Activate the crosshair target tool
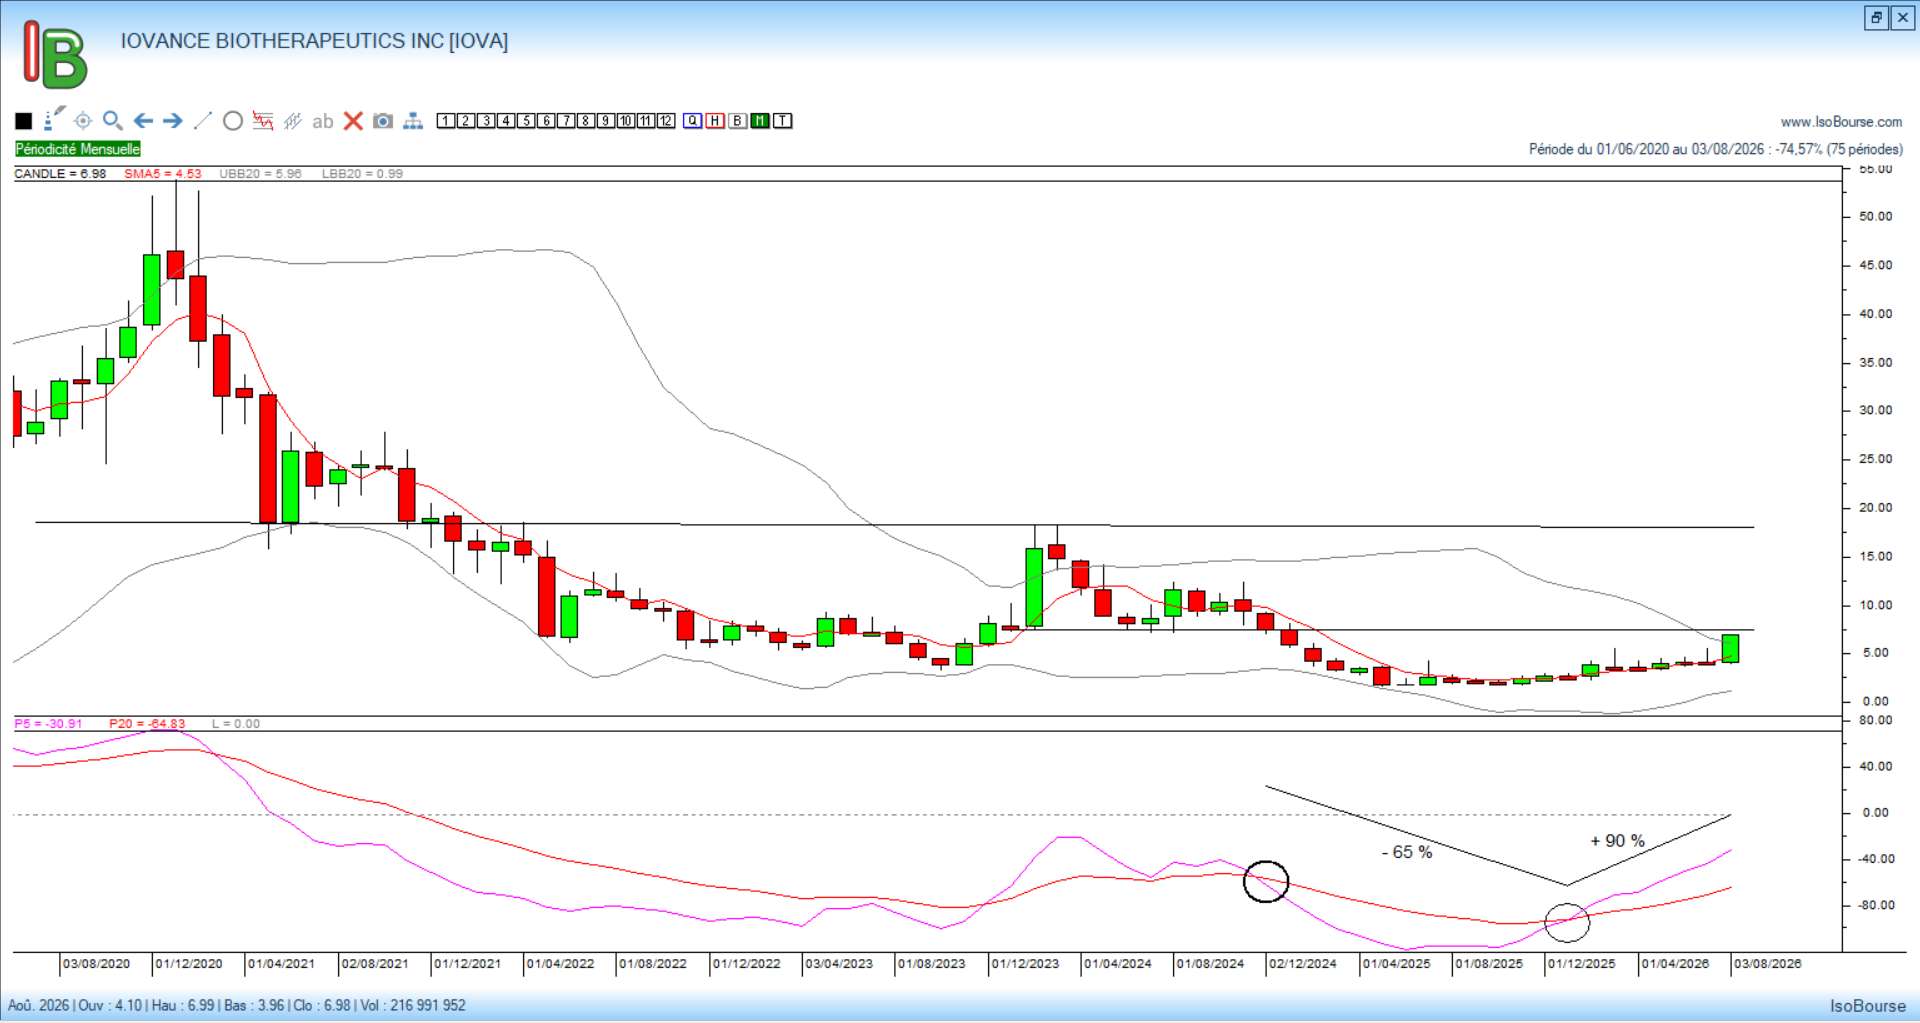This screenshot has width=1920, height=1023. coord(83,121)
